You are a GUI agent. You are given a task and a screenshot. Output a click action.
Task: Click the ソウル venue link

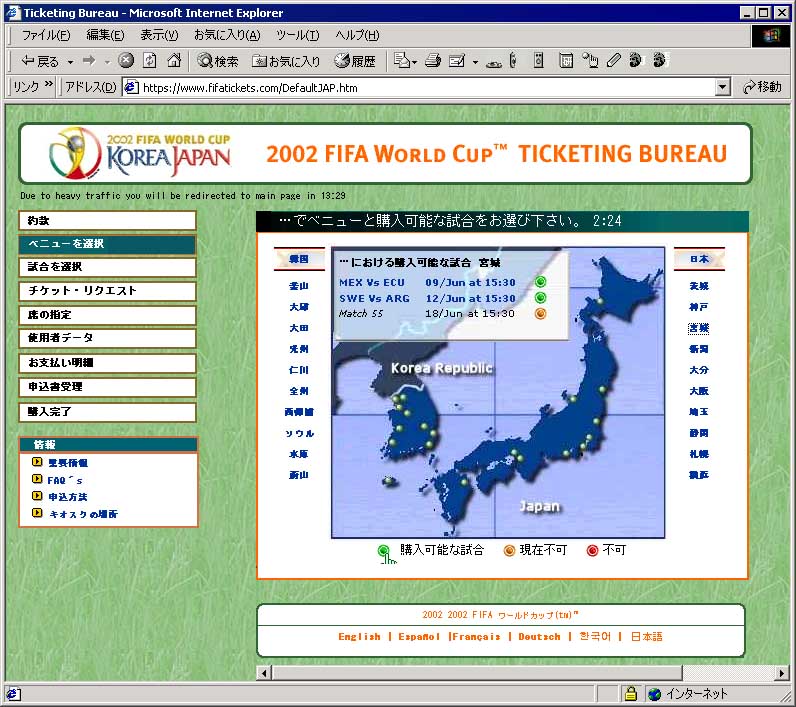pos(299,433)
